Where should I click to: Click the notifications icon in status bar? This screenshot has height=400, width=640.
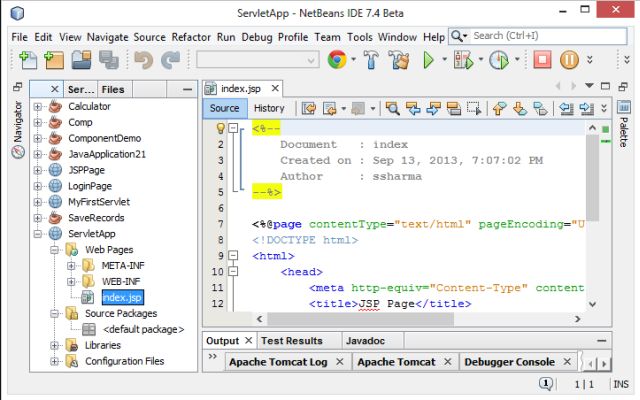(x=546, y=384)
